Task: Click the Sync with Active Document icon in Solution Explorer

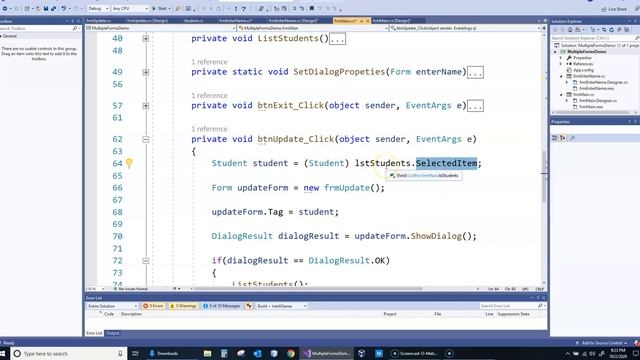Action: point(604,30)
